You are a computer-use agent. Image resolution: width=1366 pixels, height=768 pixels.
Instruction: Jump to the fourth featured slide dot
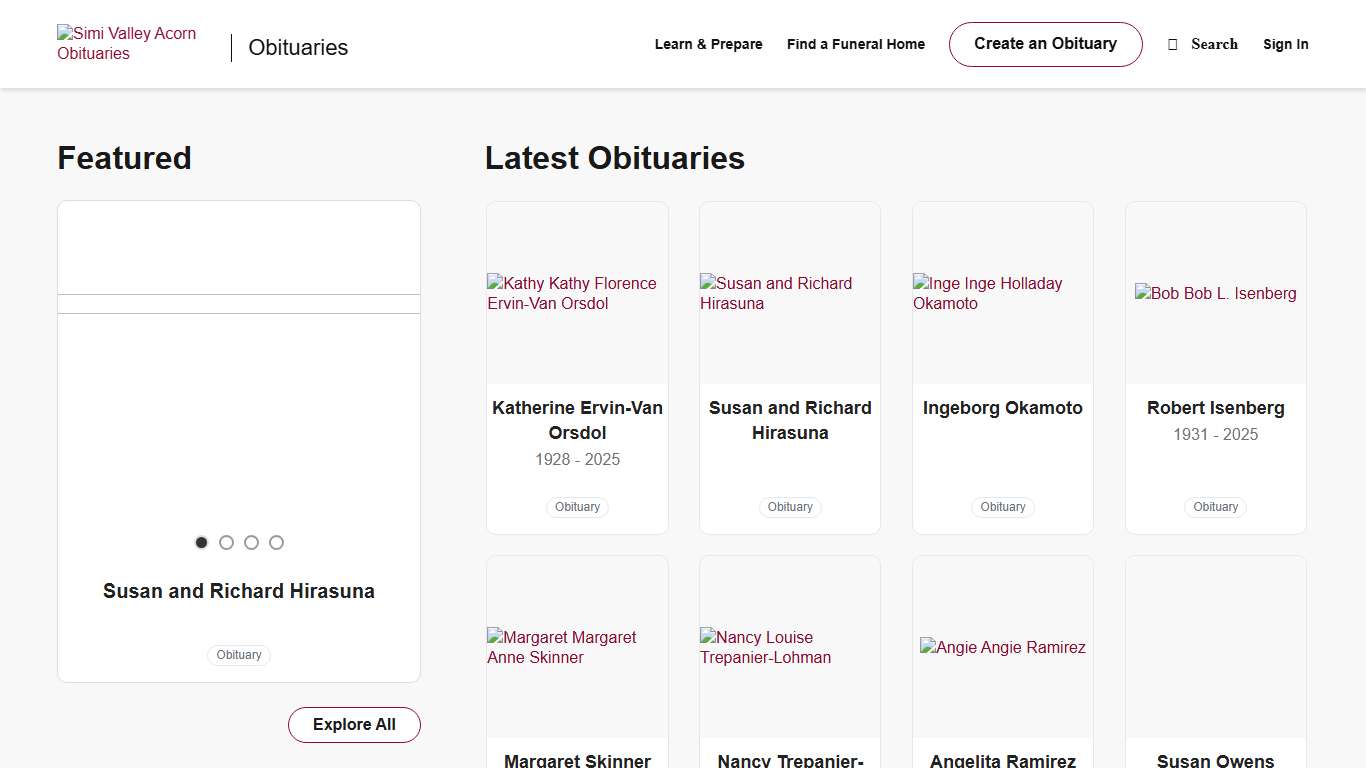pyautogui.click(x=276, y=542)
